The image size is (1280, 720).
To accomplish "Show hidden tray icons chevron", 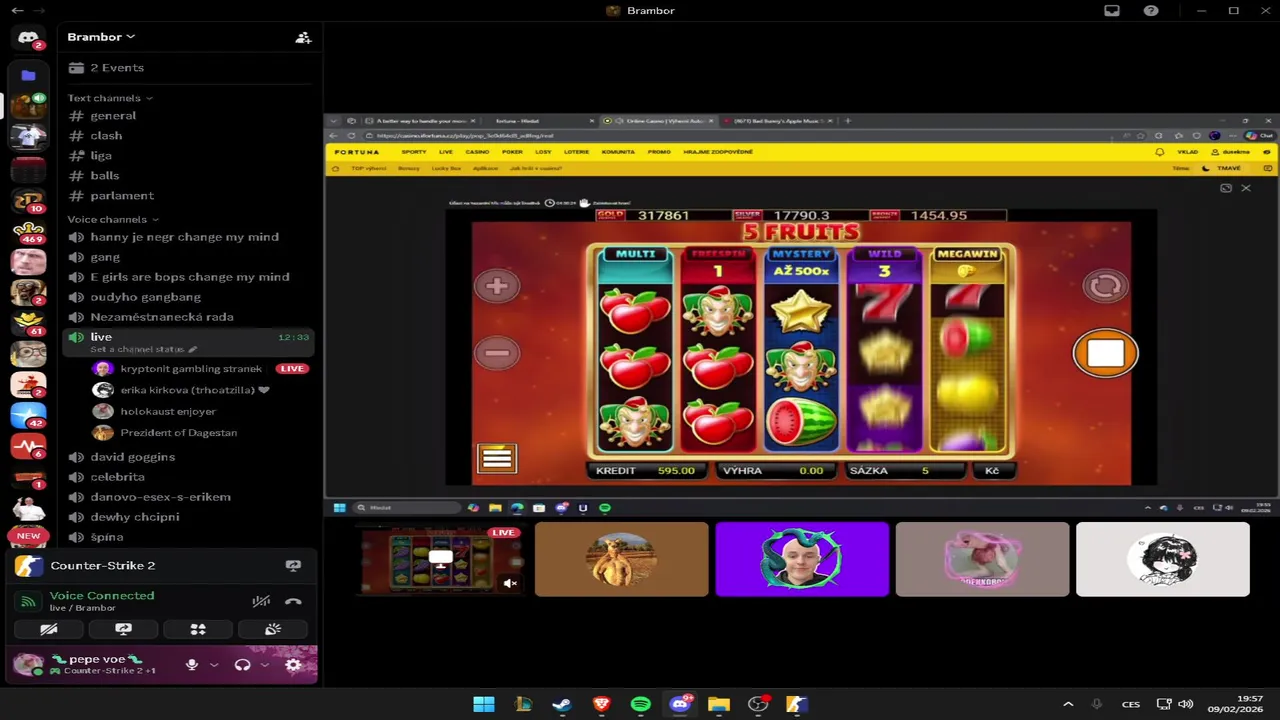I will point(1068,704).
